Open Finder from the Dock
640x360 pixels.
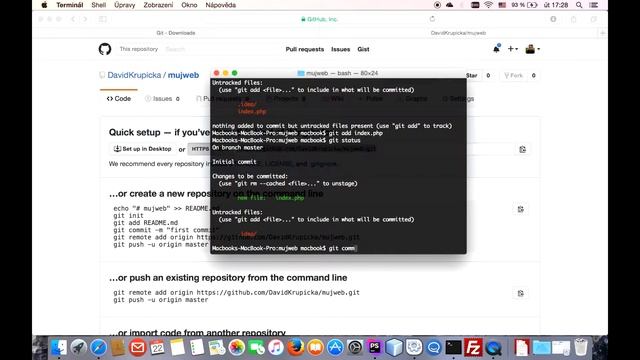click(x=58, y=348)
